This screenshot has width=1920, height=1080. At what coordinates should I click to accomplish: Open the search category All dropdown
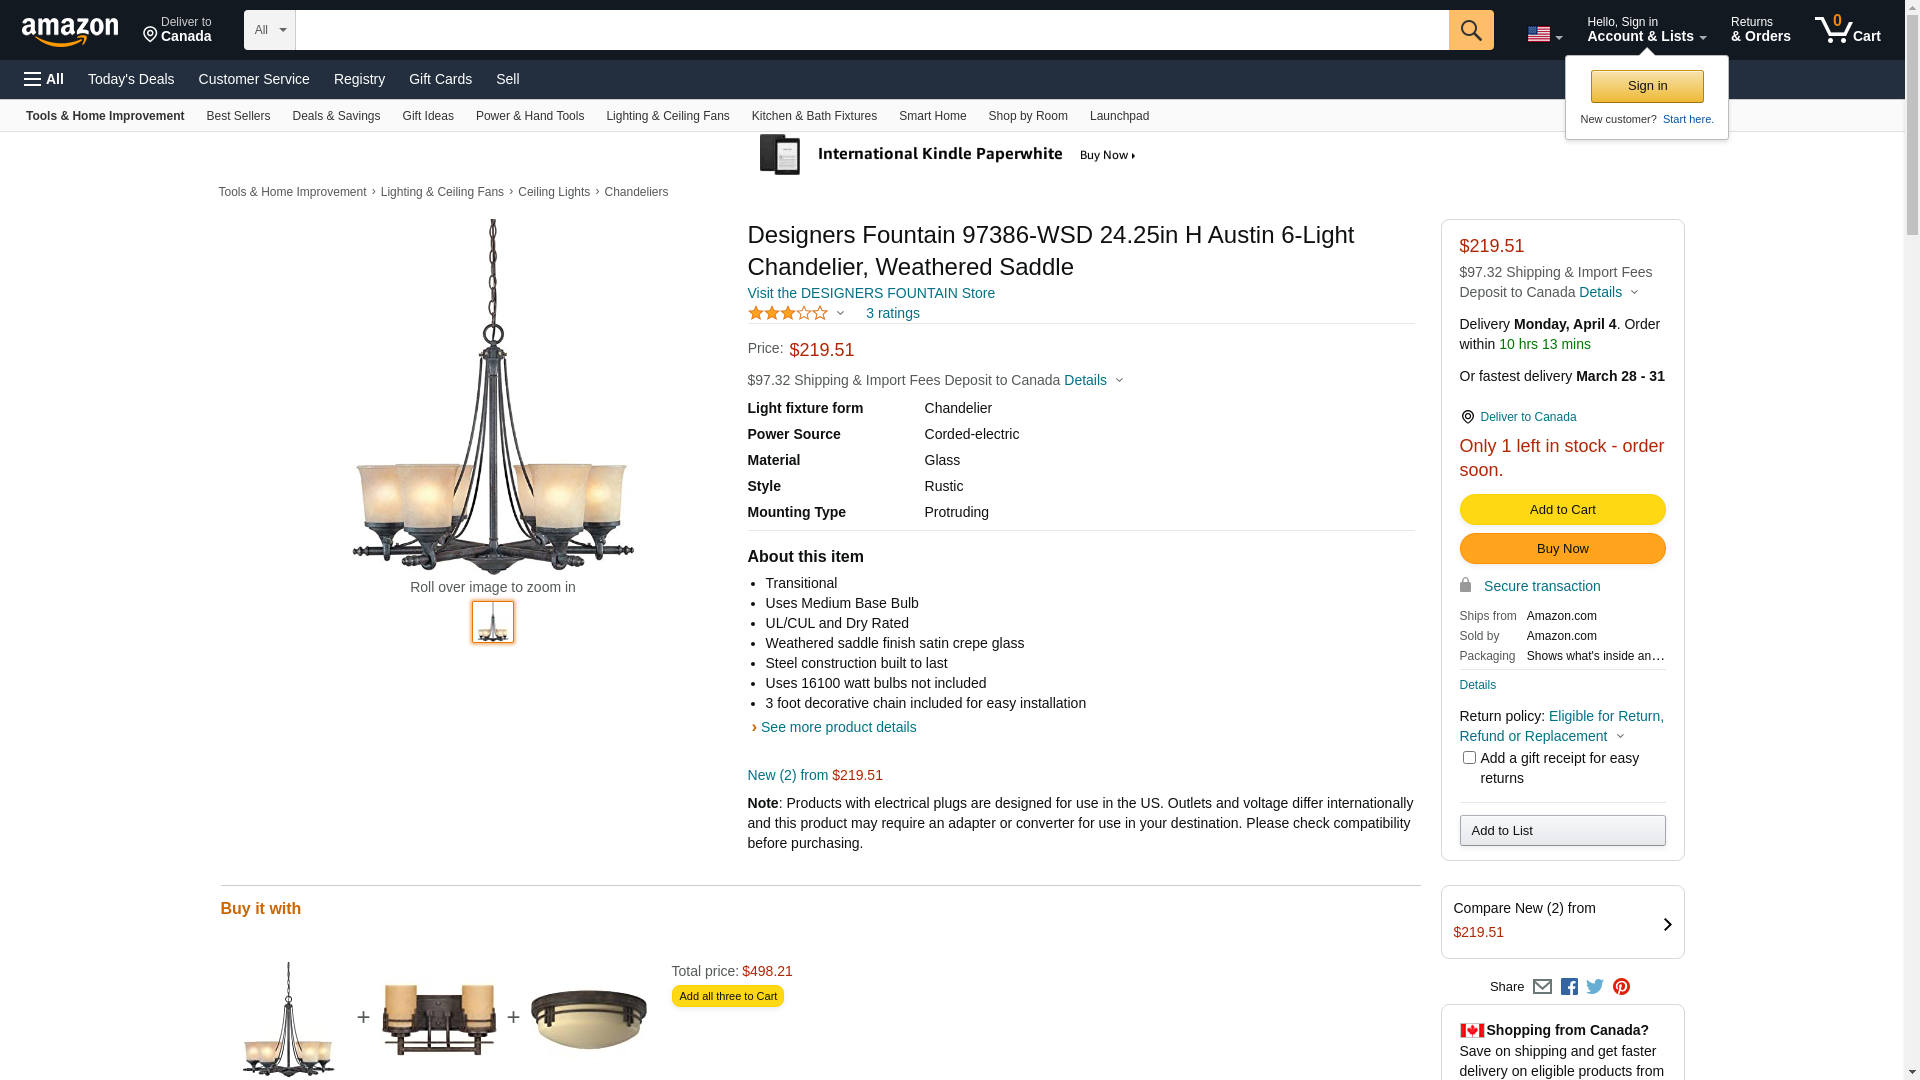(269, 30)
